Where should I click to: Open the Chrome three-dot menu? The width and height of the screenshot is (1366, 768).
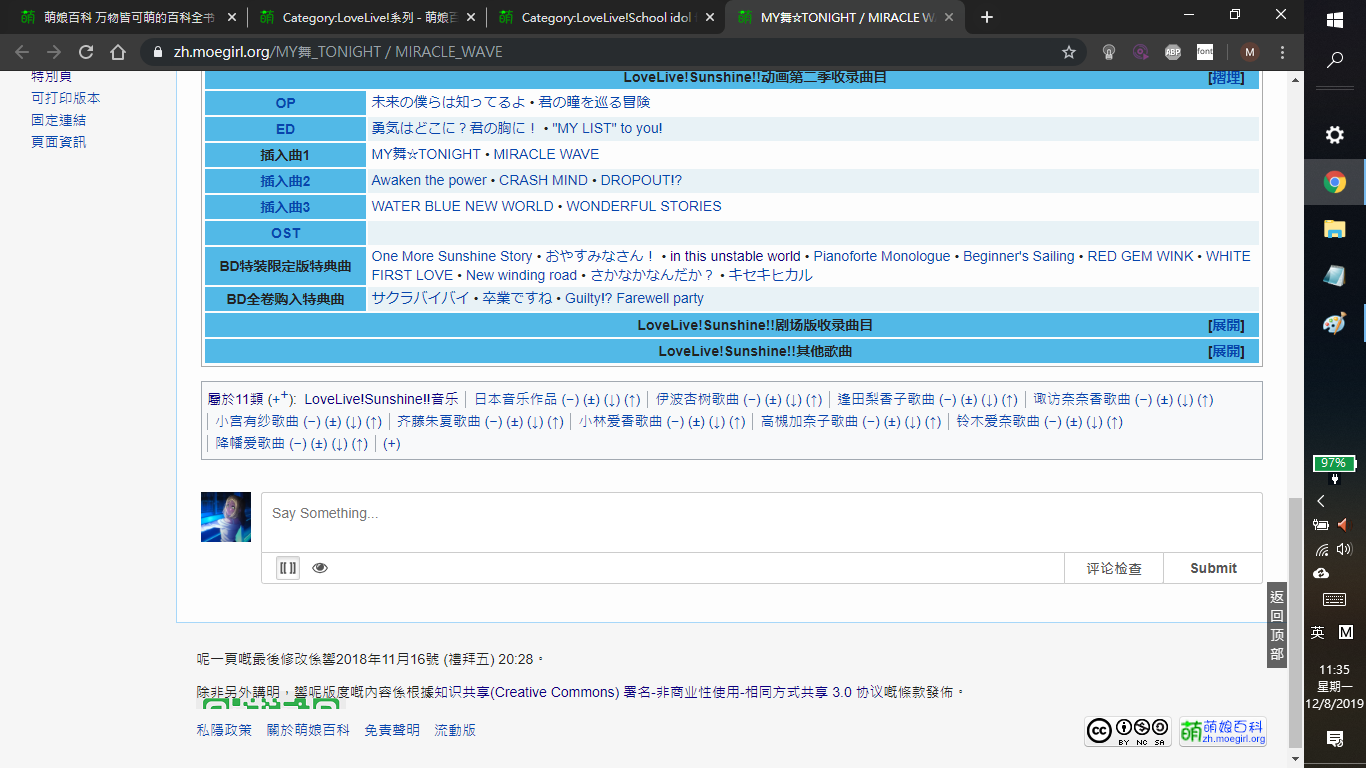pos(1283,52)
